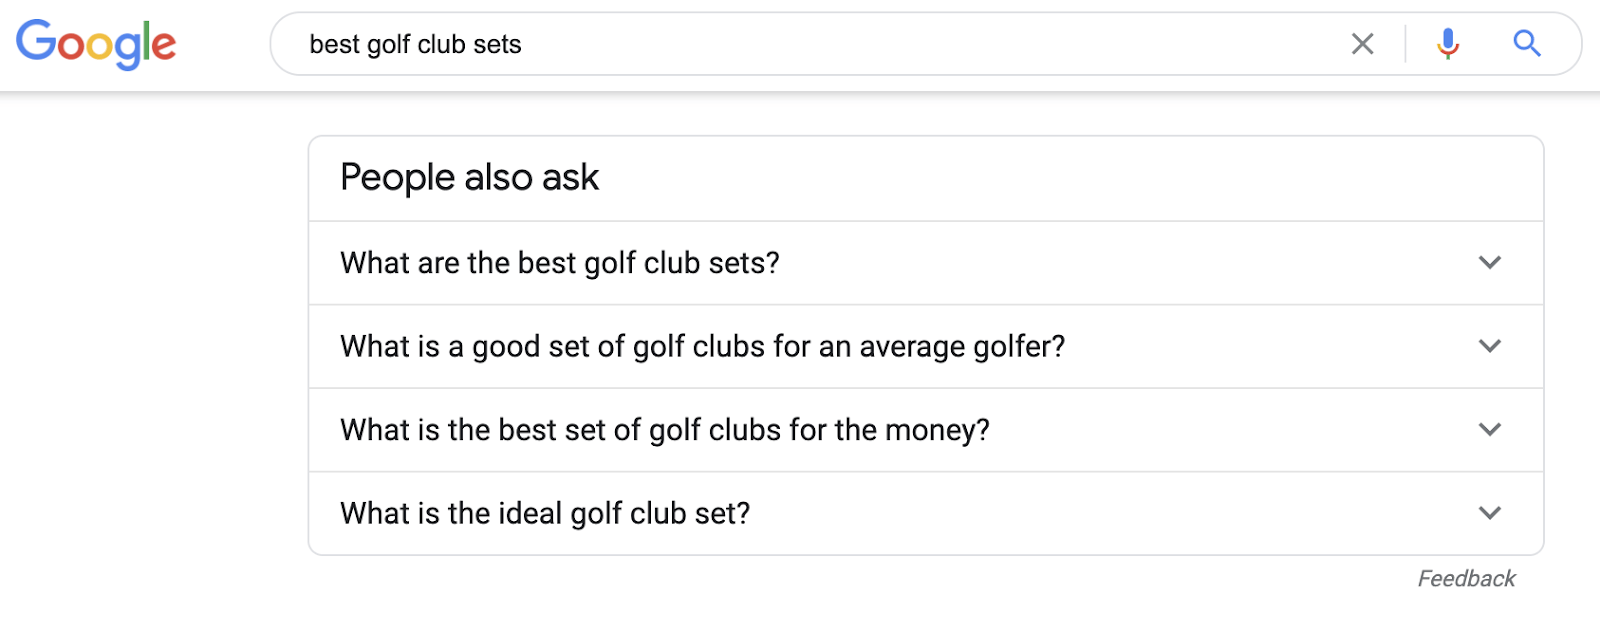Start voice search with the microphone icon

[1447, 44]
